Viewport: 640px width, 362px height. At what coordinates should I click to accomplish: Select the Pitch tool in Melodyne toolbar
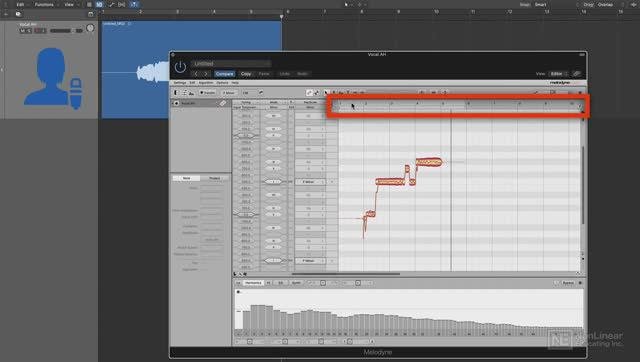point(333,93)
